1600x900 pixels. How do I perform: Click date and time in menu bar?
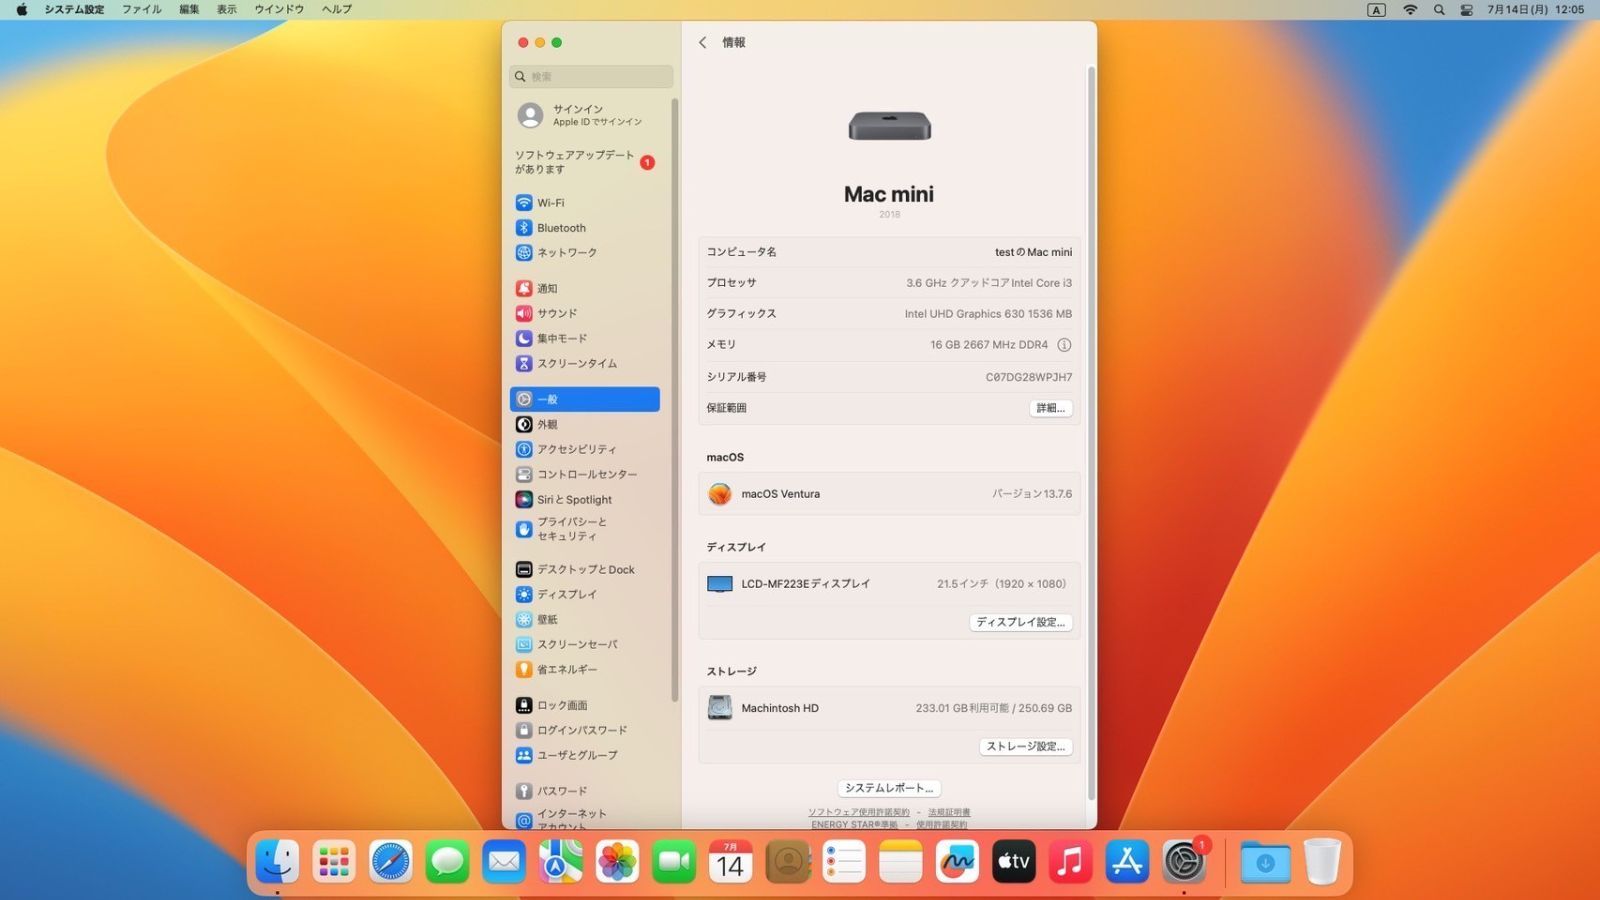pyautogui.click(x=1535, y=9)
